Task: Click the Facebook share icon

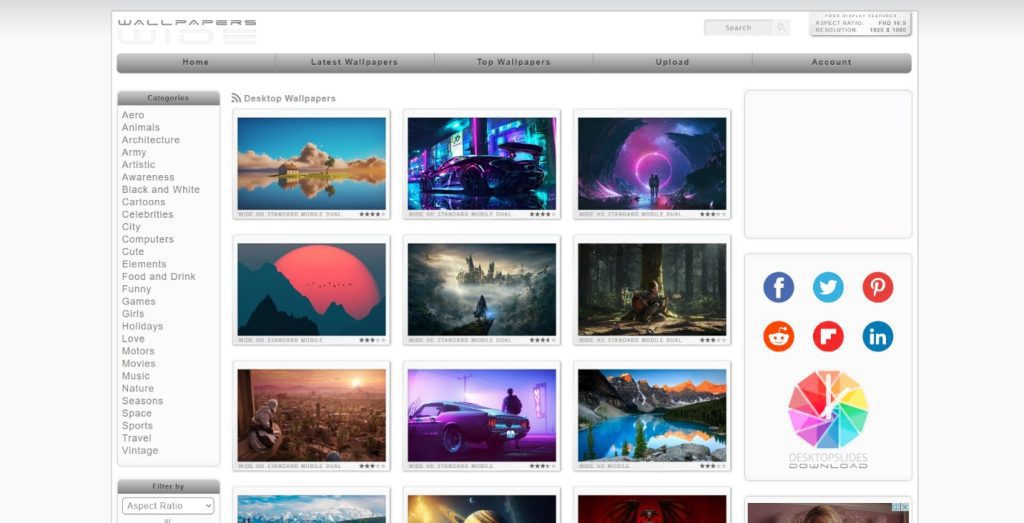Action: [778, 288]
